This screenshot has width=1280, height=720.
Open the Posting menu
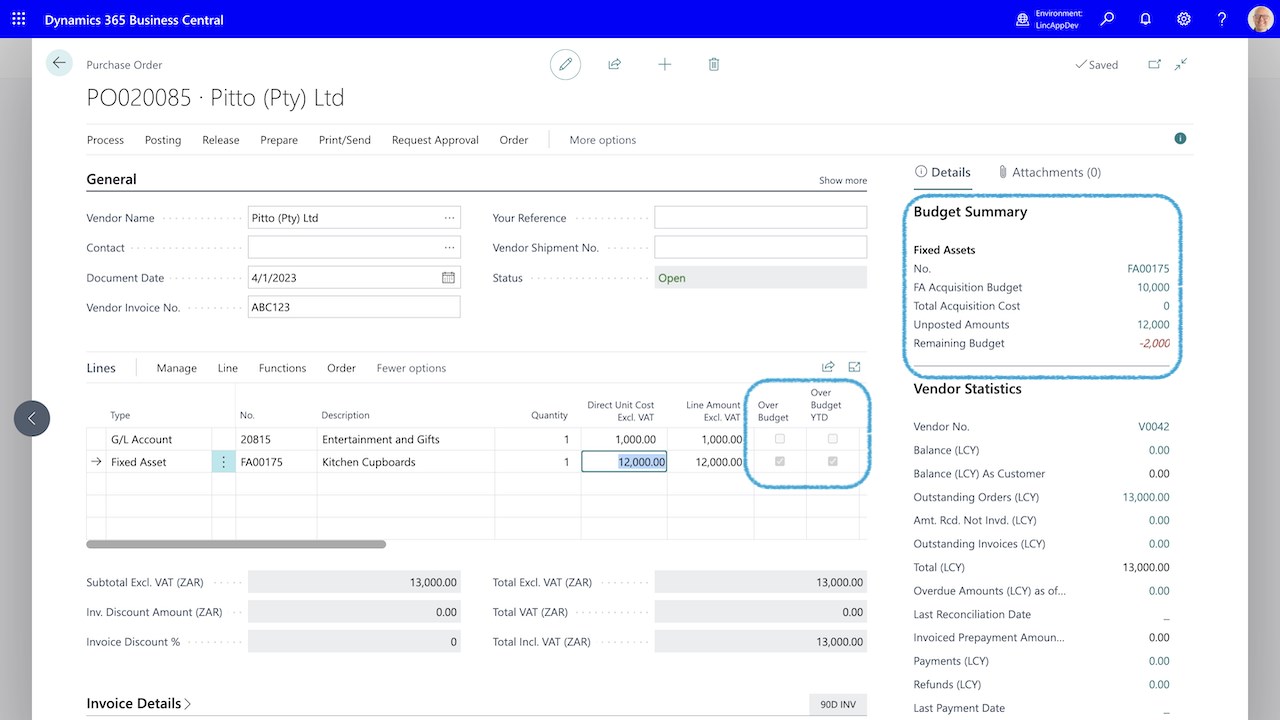coord(163,140)
